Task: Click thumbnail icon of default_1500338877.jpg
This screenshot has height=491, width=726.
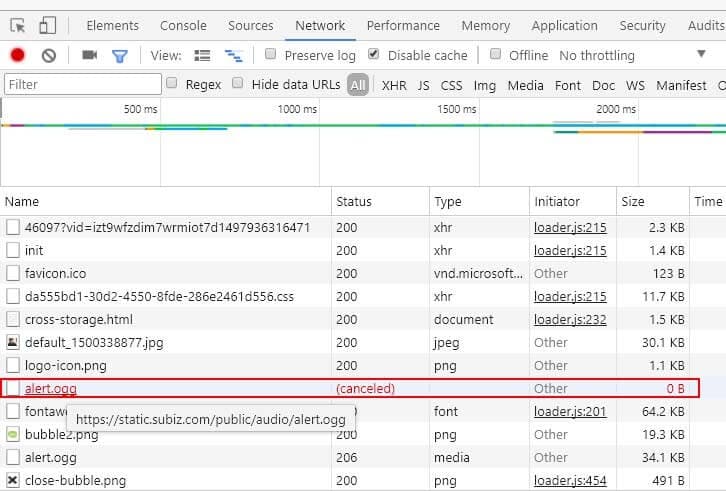Action: point(13,342)
